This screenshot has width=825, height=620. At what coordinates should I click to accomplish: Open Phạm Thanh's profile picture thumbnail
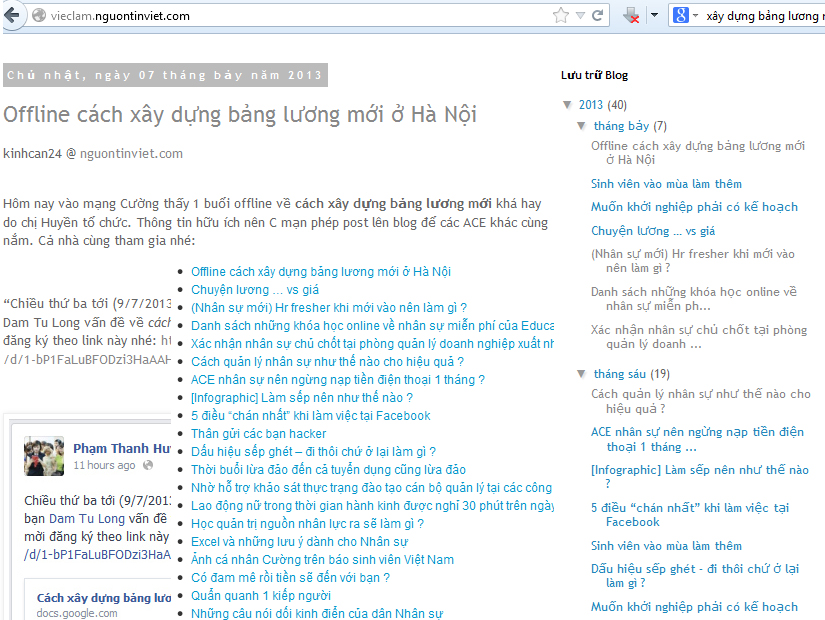point(44,456)
